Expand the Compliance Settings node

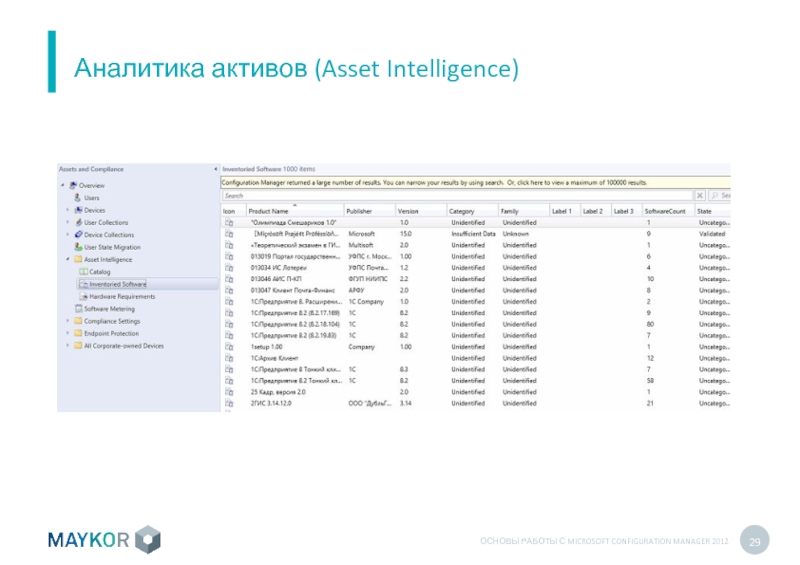(x=67, y=321)
